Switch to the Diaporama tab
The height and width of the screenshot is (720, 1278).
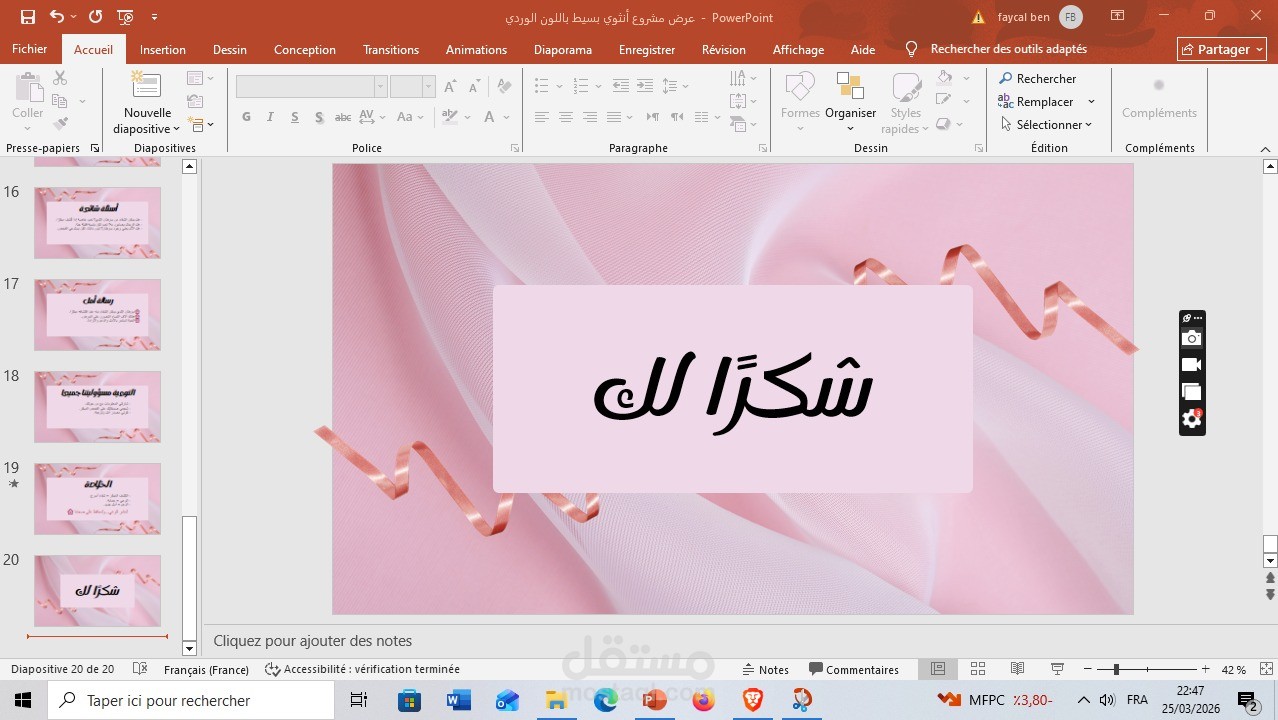pyautogui.click(x=563, y=49)
